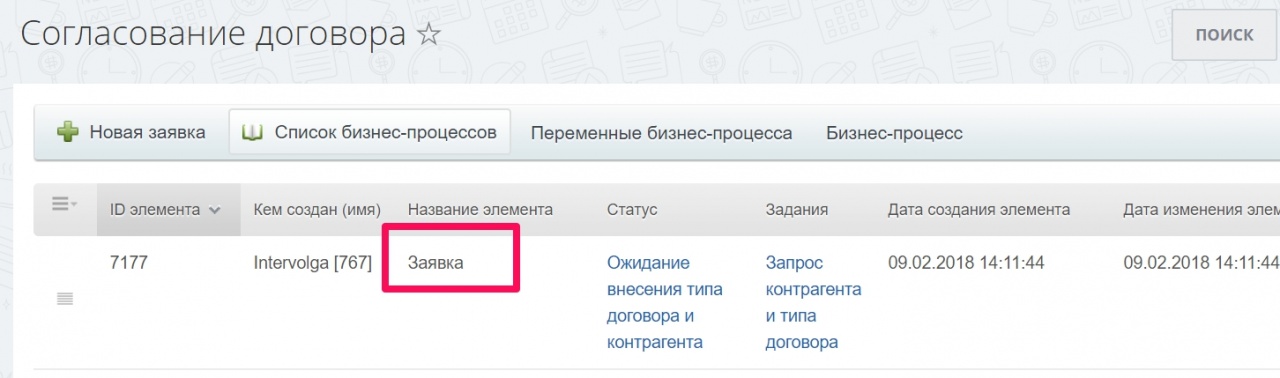Sort by Название элемента column header
Image resolution: width=1280 pixels, height=378 pixels.
tap(480, 209)
